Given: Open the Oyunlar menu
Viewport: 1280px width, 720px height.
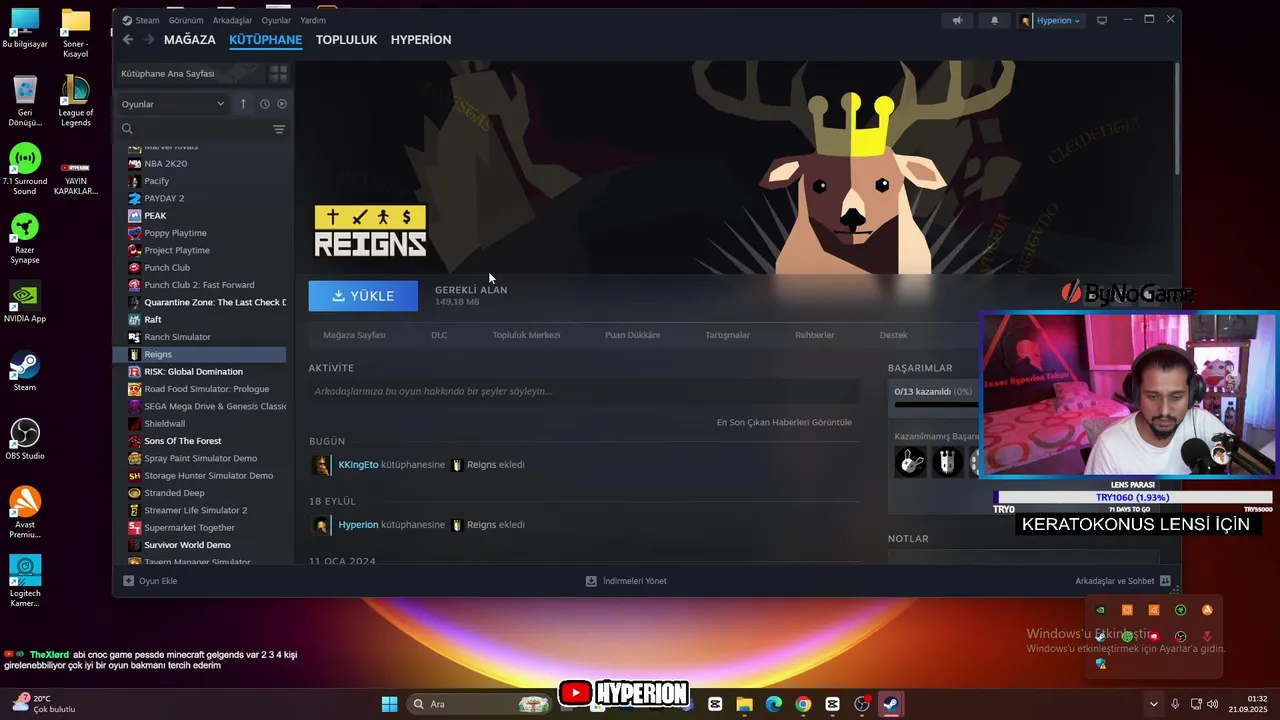Looking at the screenshot, I should [x=276, y=20].
